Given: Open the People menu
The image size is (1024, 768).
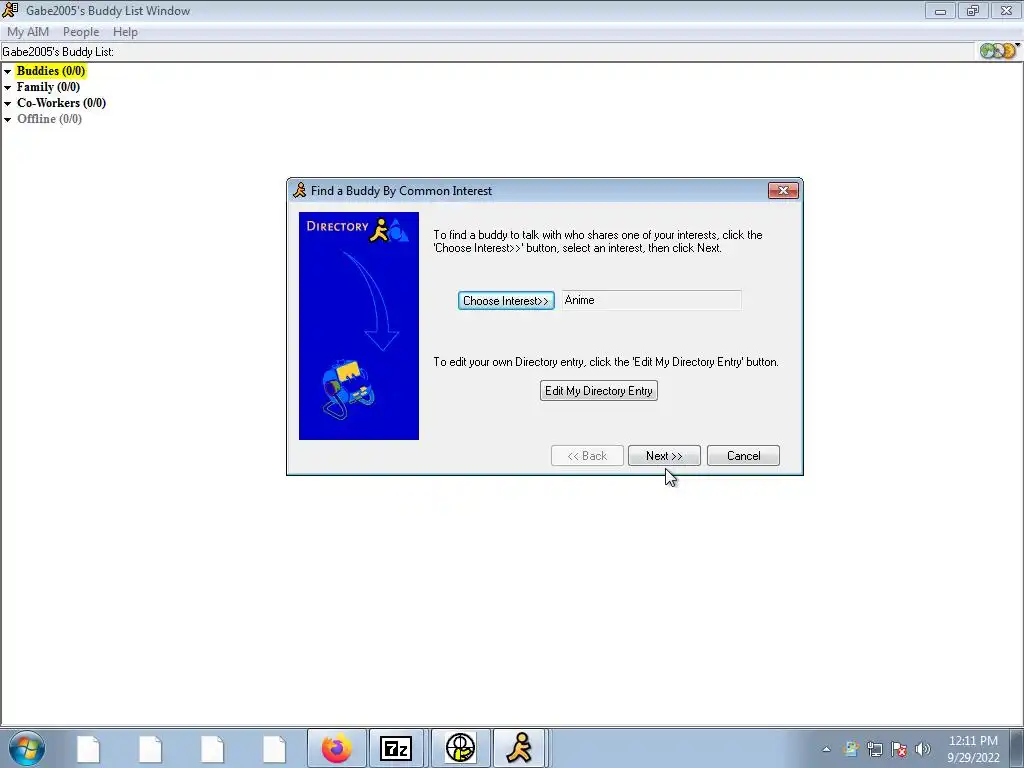Looking at the screenshot, I should tap(81, 31).
